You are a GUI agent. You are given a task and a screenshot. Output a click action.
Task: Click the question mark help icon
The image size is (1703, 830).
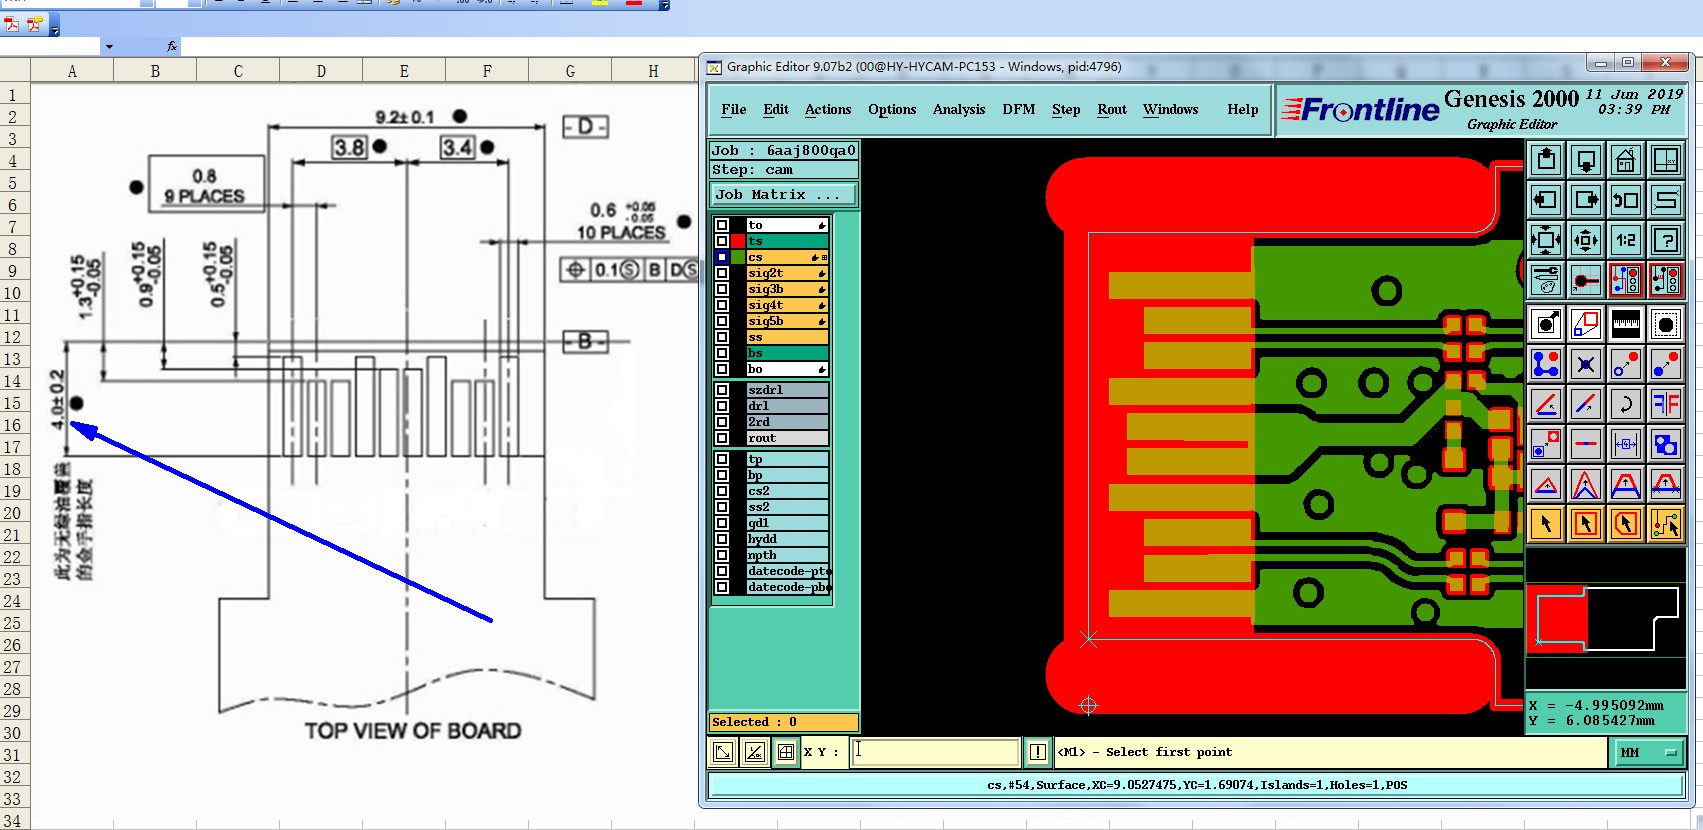pyautogui.click(x=1666, y=240)
